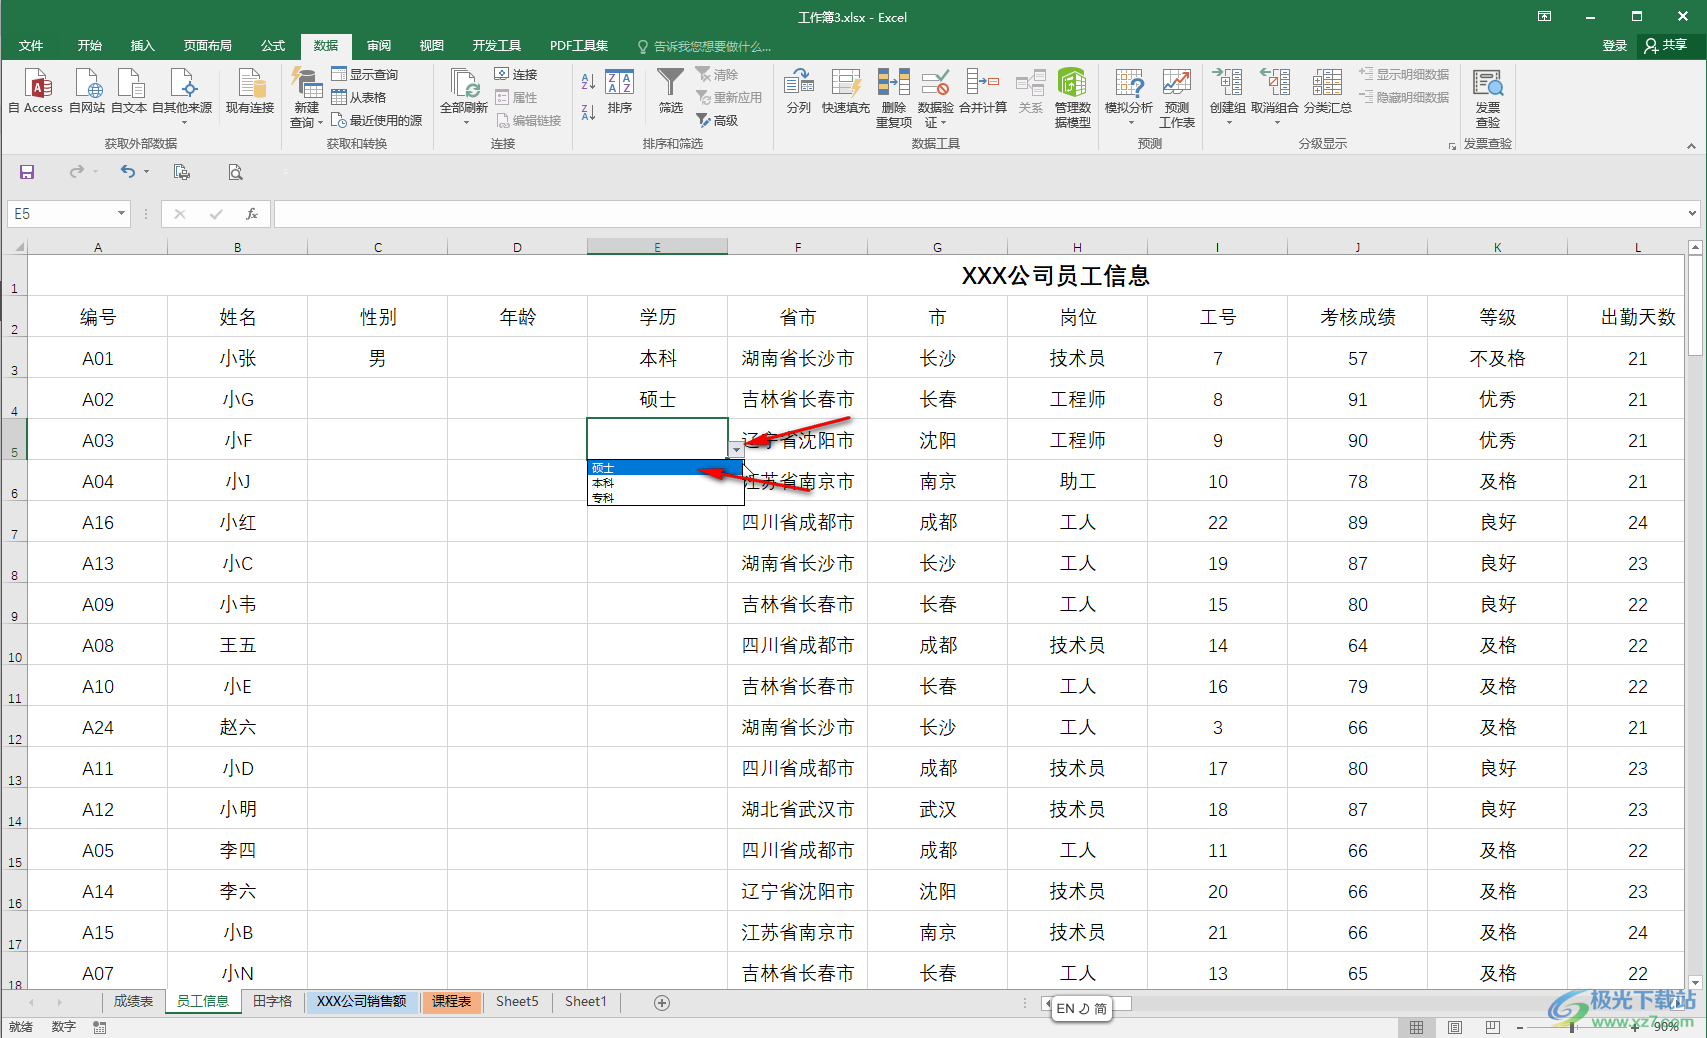Open the 排序 sort dialog
1707x1038 pixels.
point(620,91)
